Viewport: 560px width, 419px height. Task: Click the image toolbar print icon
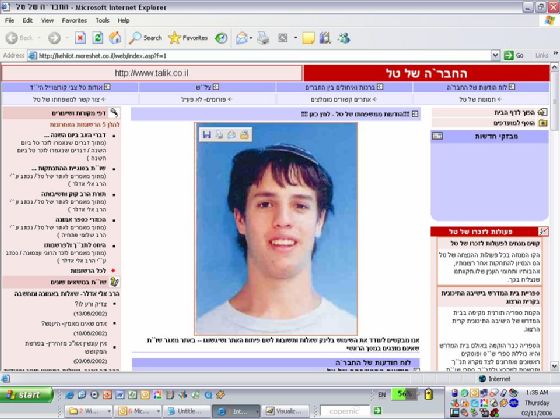click(219, 134)
